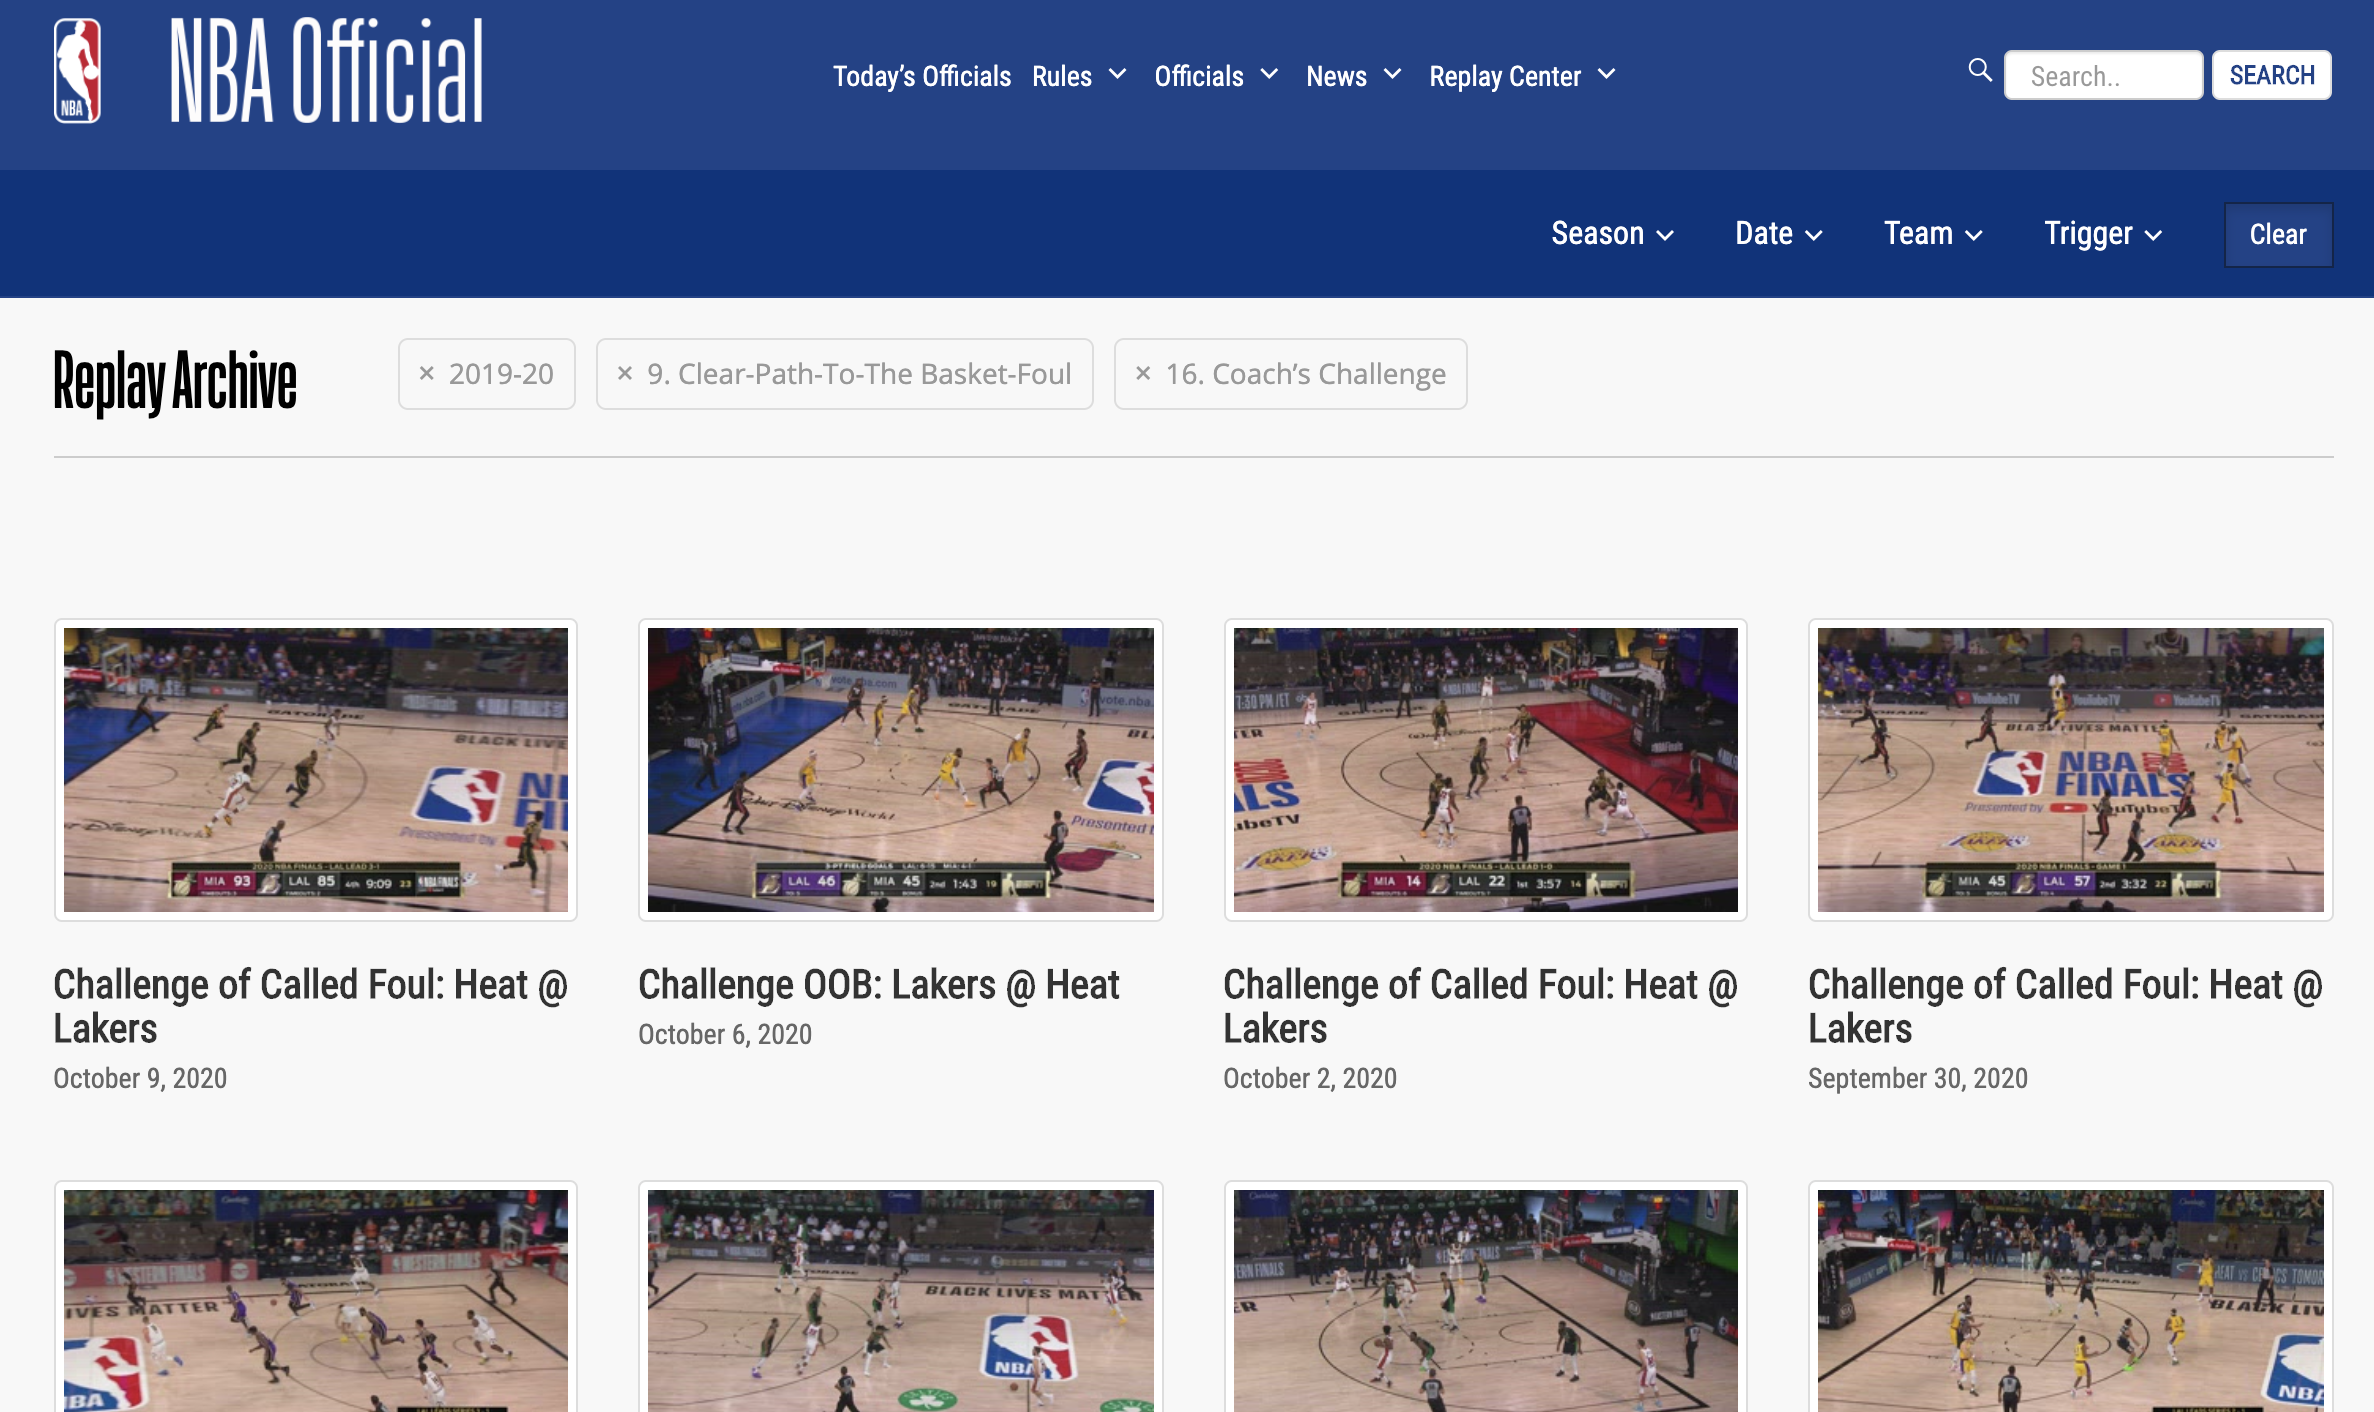Expand the Officials menu chevron
Viewport: 2374px width, 1412px height.
(x=1269, y=75)
